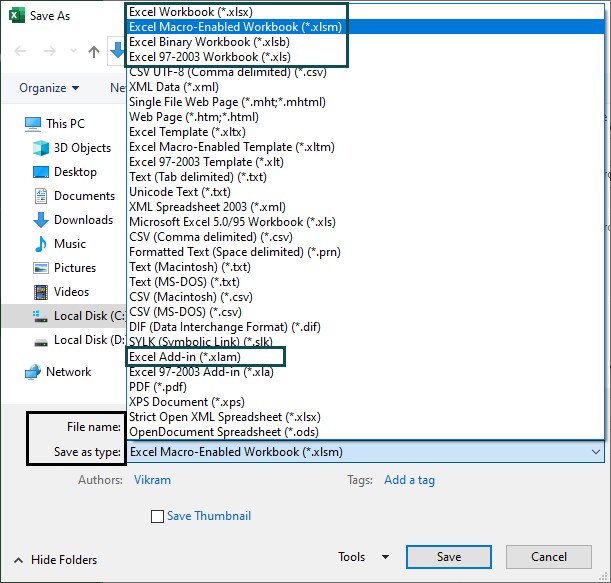Open the Organize menu
Screen dimensions: 611x583
[x=49, y=88]
